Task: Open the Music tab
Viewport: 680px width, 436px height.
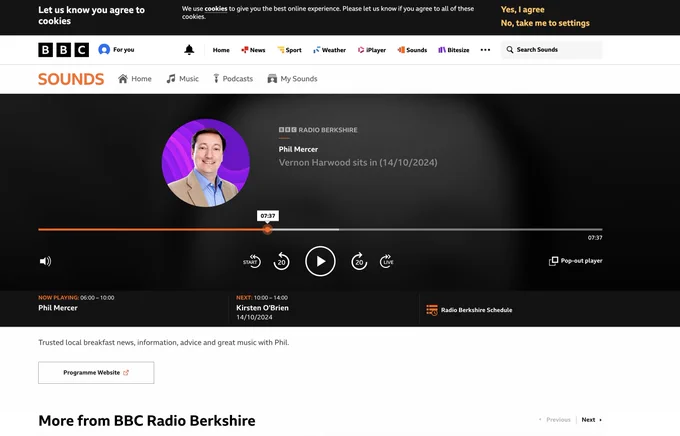Action: point(183,79)
